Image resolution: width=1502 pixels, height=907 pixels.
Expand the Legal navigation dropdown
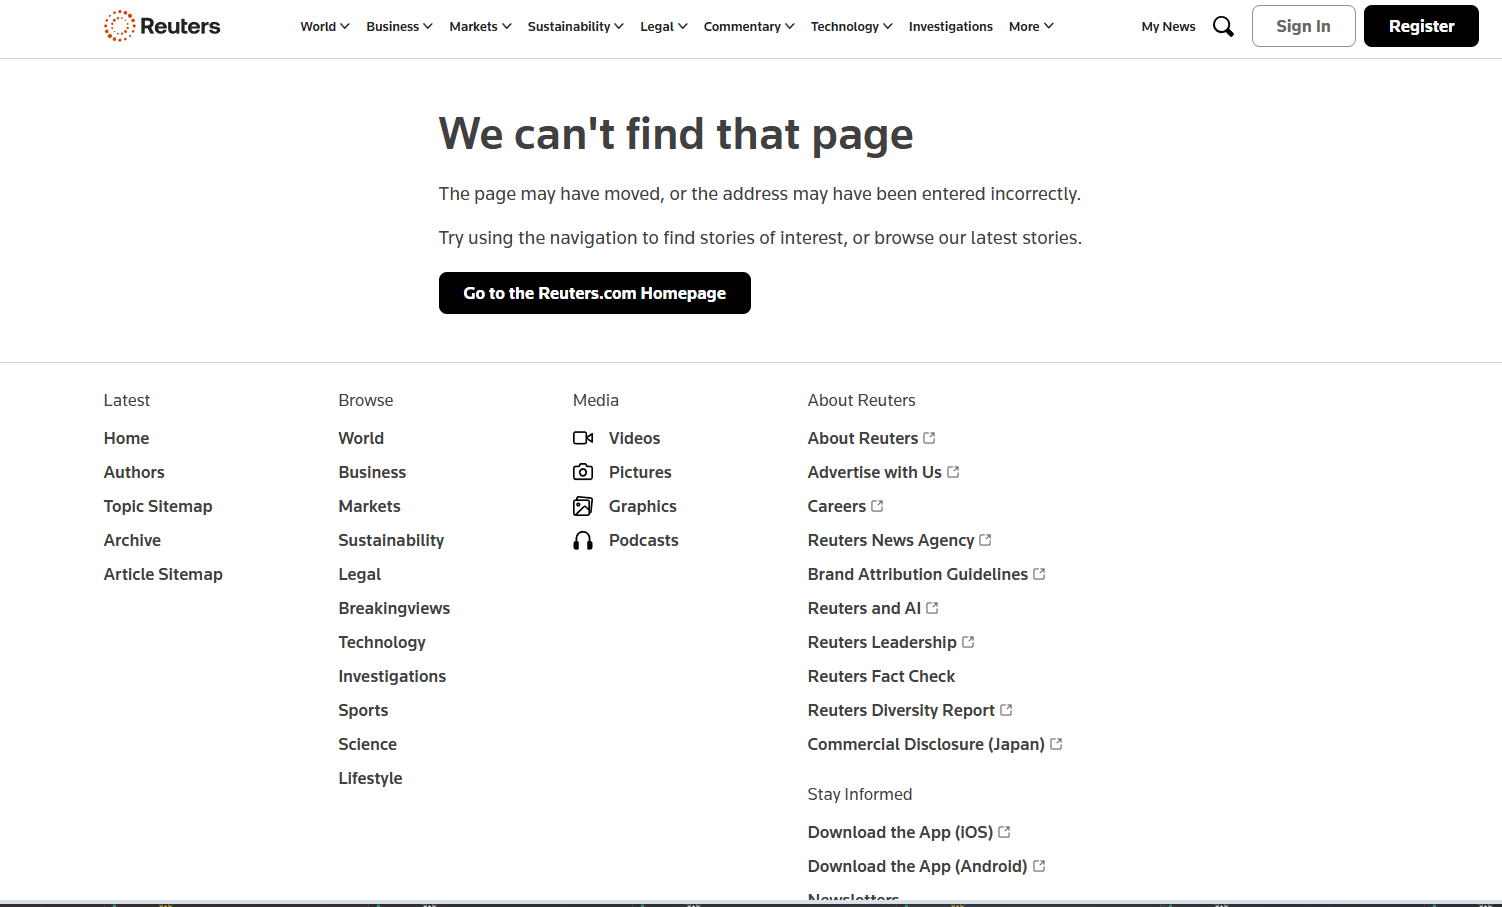tap(664, 27)
